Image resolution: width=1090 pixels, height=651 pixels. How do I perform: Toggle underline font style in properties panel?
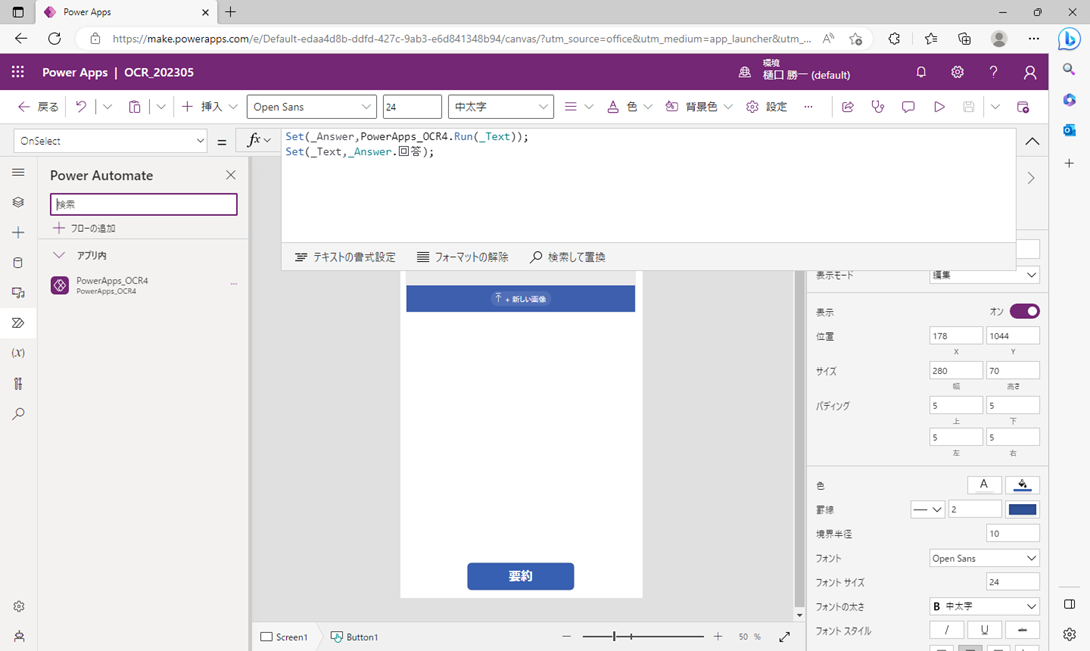[984, 630]
